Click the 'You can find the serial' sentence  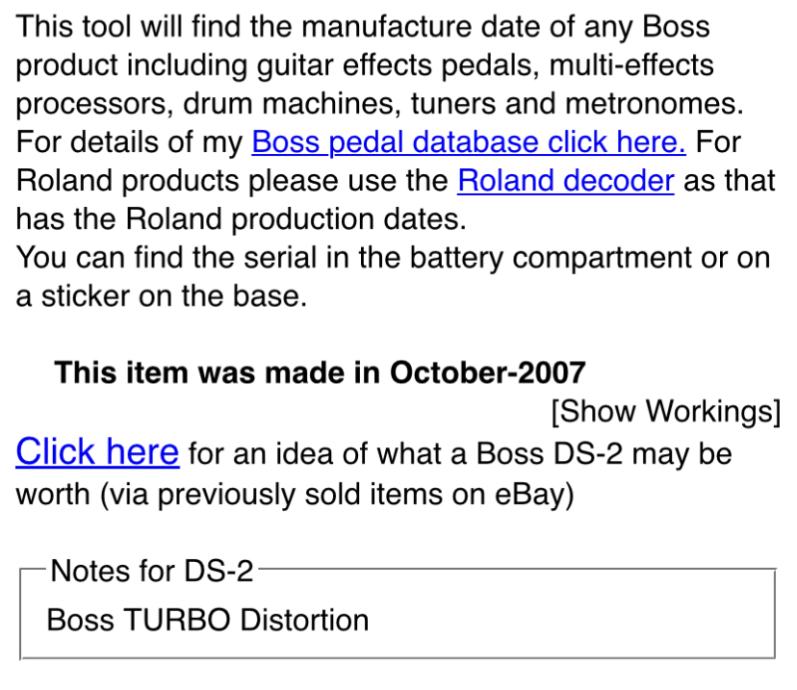(x=190, y=258)
